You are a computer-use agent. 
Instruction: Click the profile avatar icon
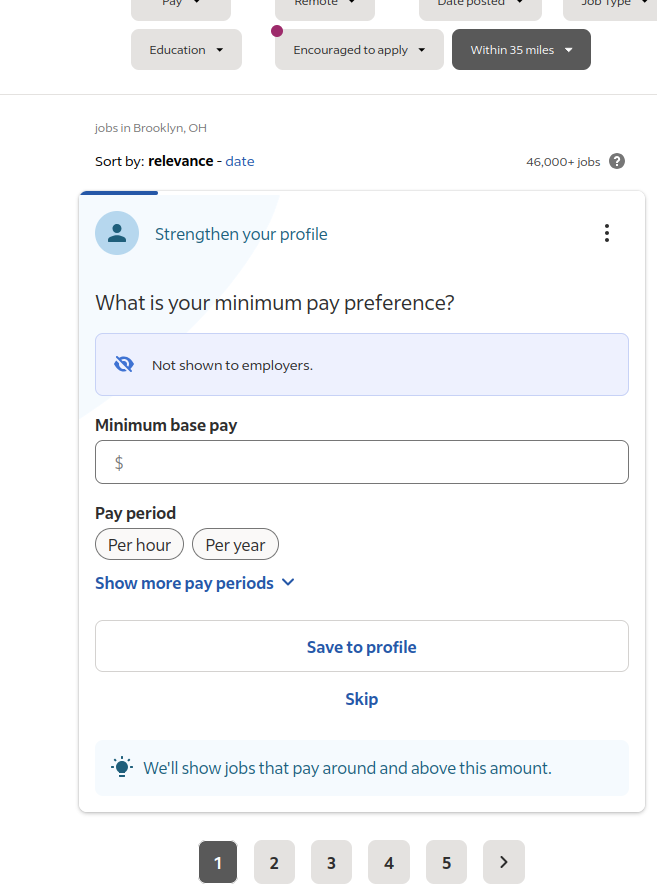(117, 233)
